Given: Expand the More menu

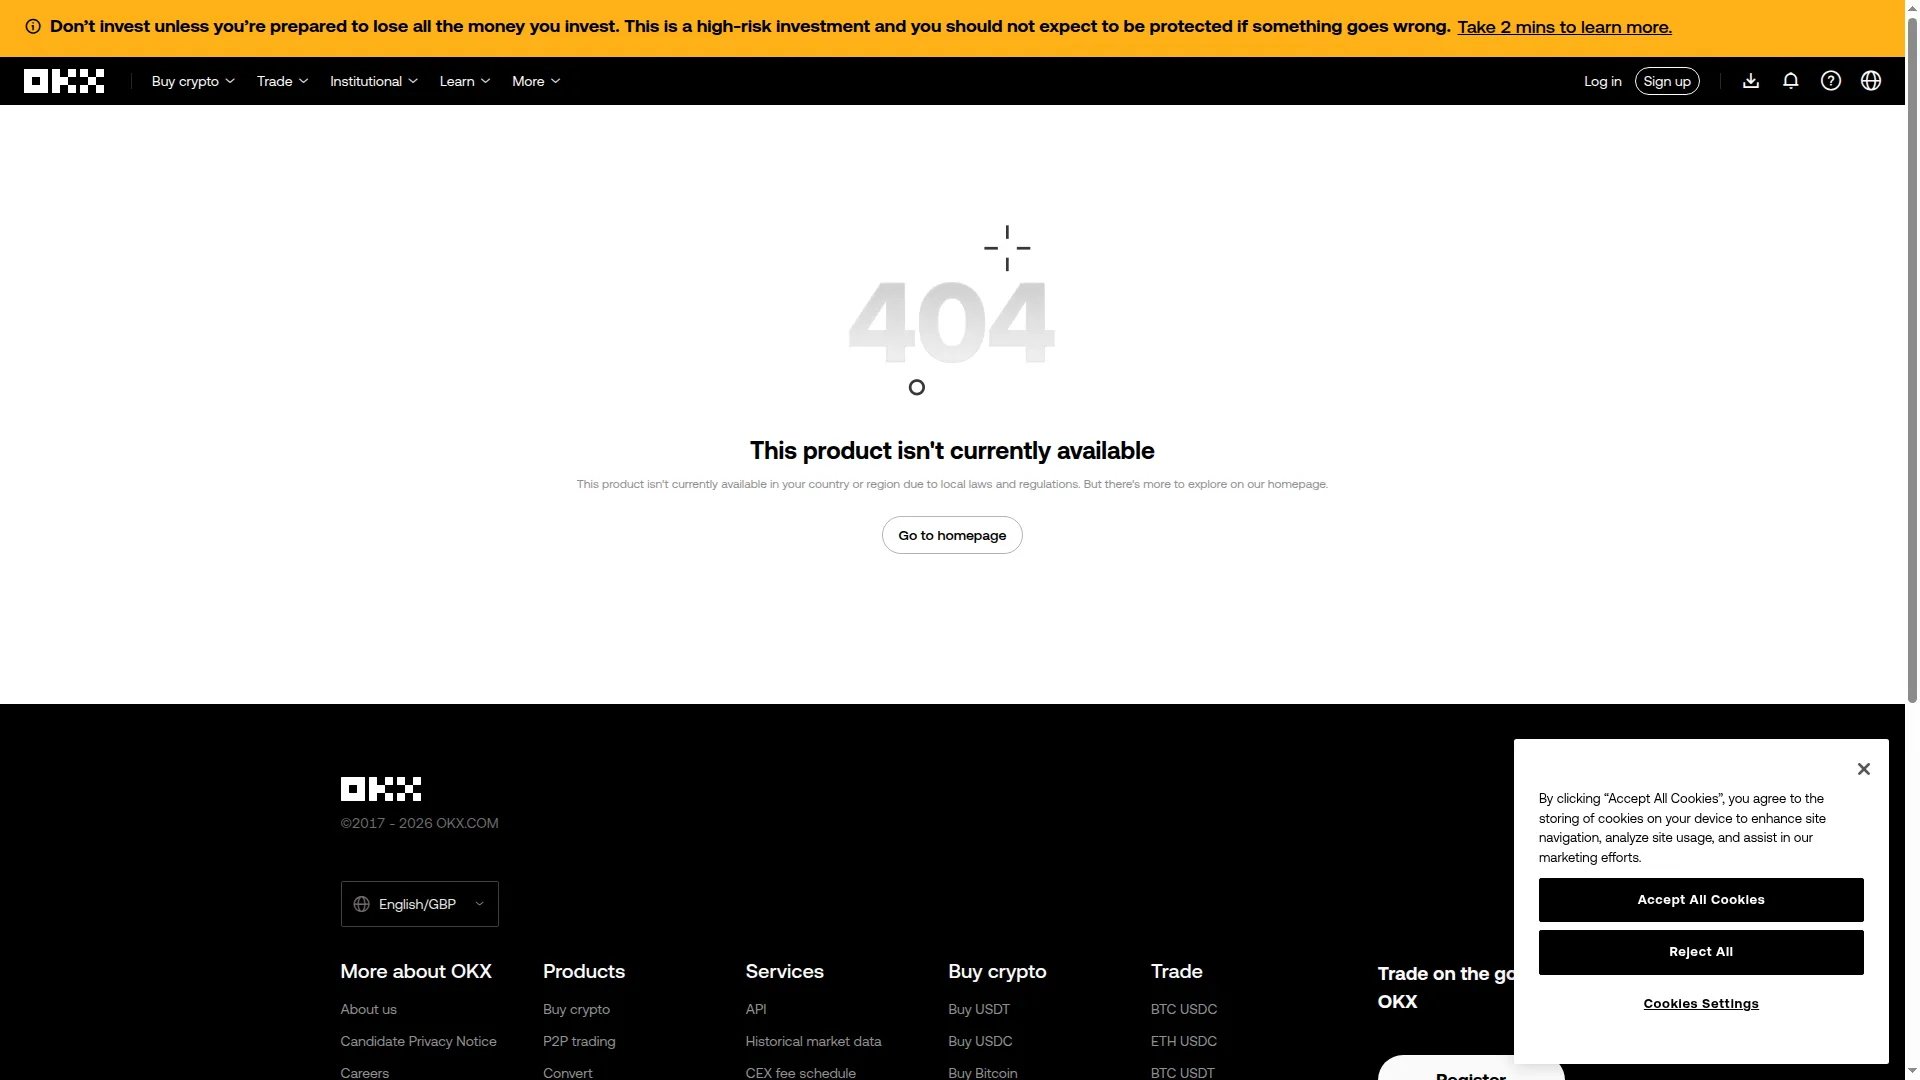Looking at the screenshot, I should point(536,81).
